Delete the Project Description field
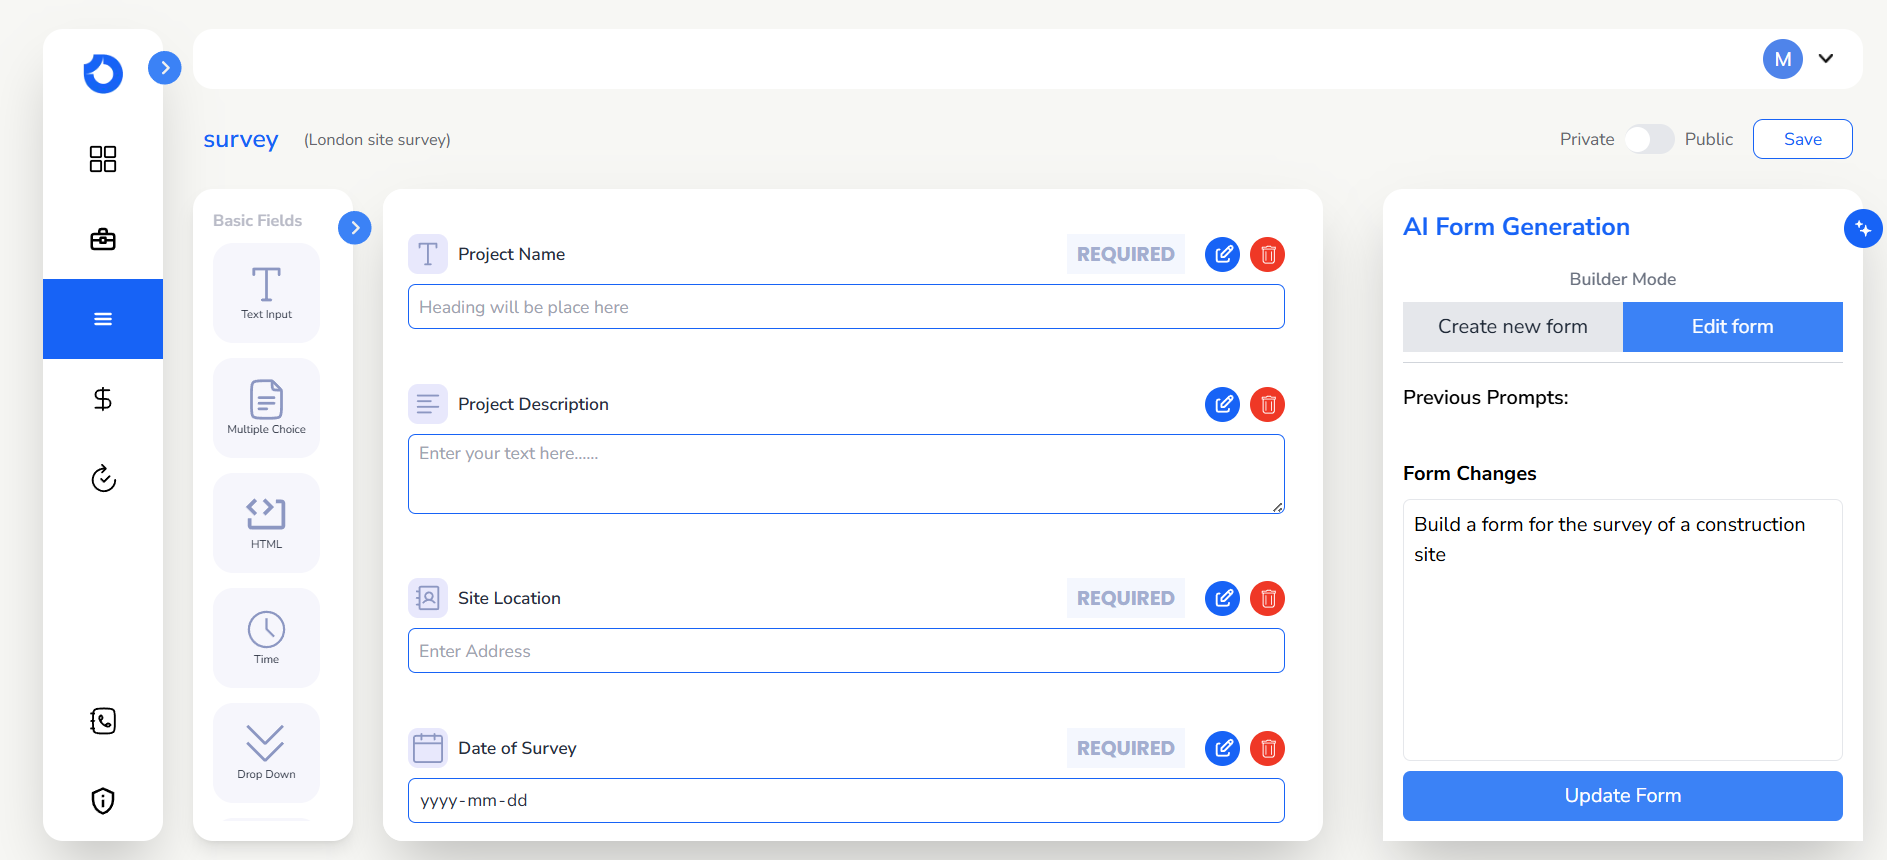1887x860 pixels. click(x=1267, y=405)
